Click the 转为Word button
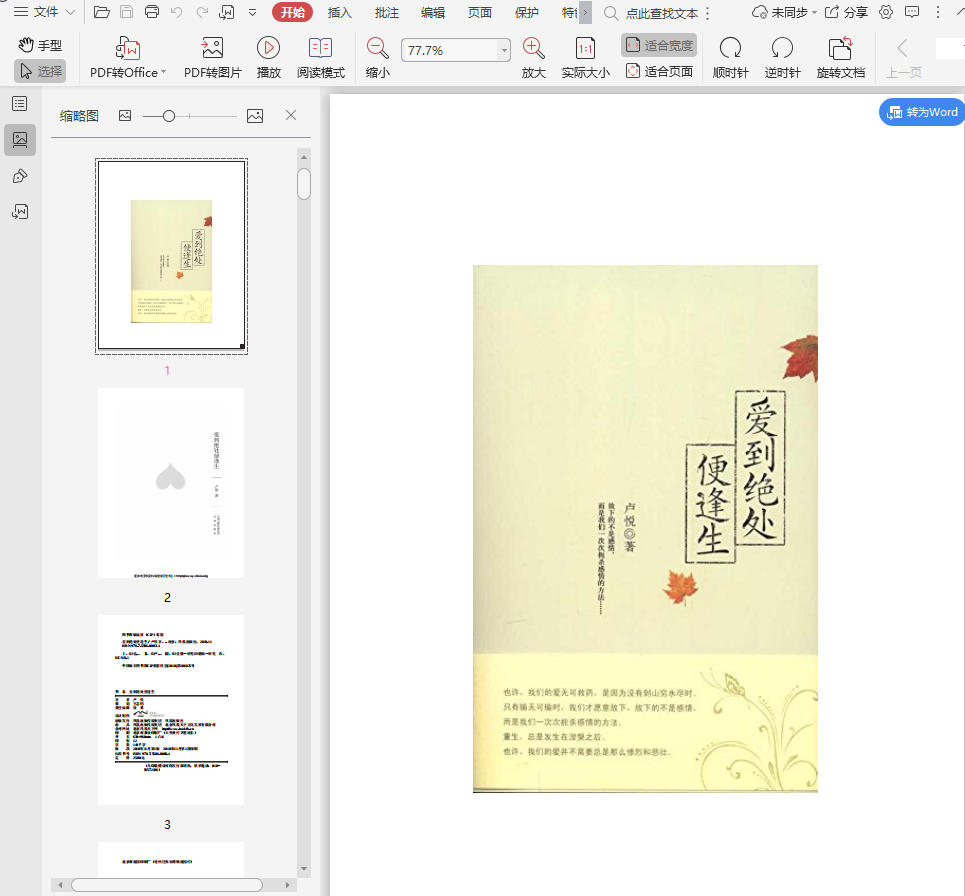The width and height of the screenshot is (965, 896). click(921, 112)
